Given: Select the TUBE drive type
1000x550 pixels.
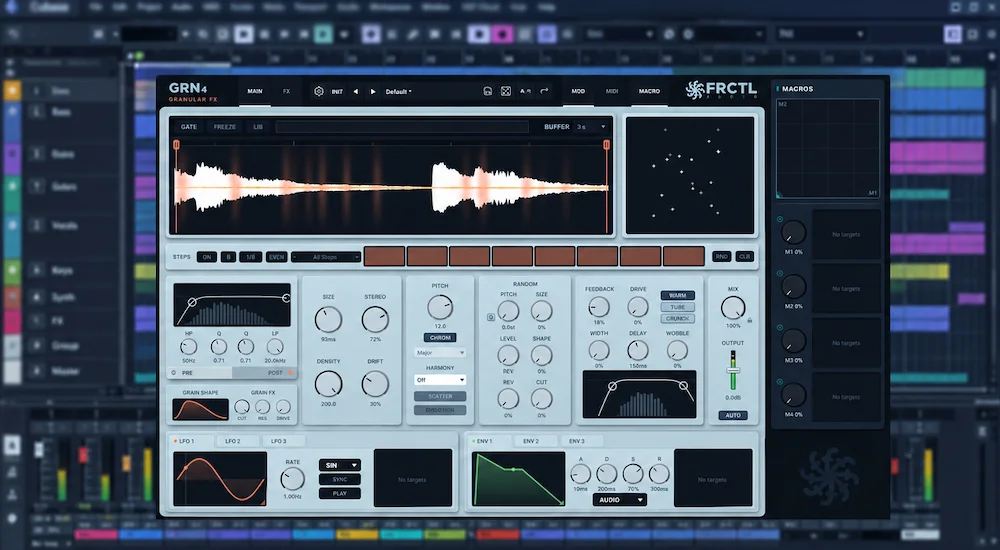Looking at the screenshot, I should click(x=677, y=307).
